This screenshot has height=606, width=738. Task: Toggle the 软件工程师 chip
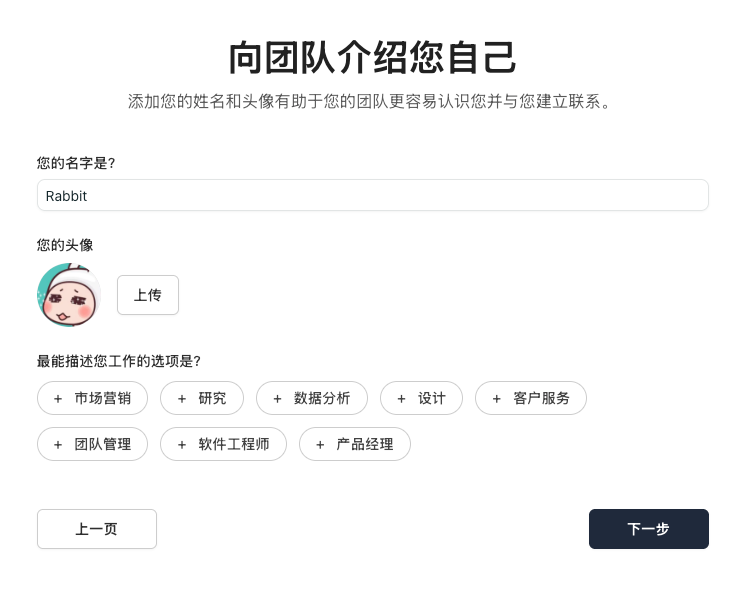click(233, 444)
